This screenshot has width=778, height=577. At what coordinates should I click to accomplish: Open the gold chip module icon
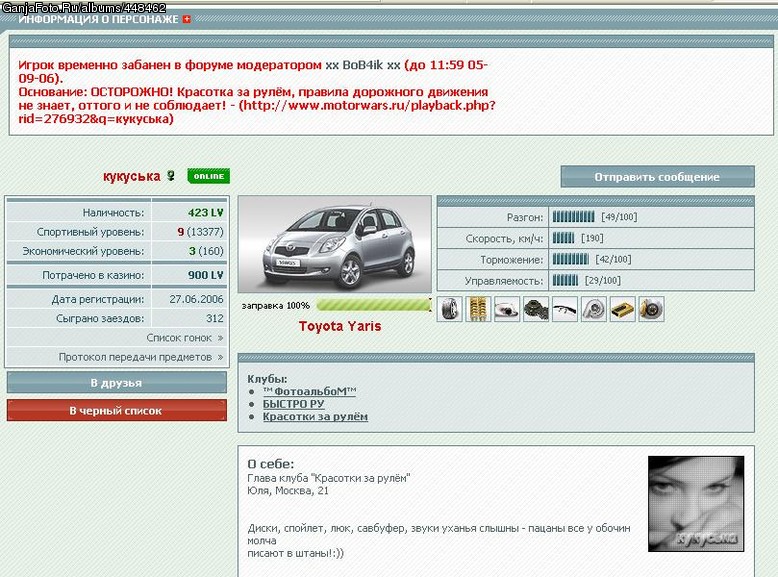[622, 309]
